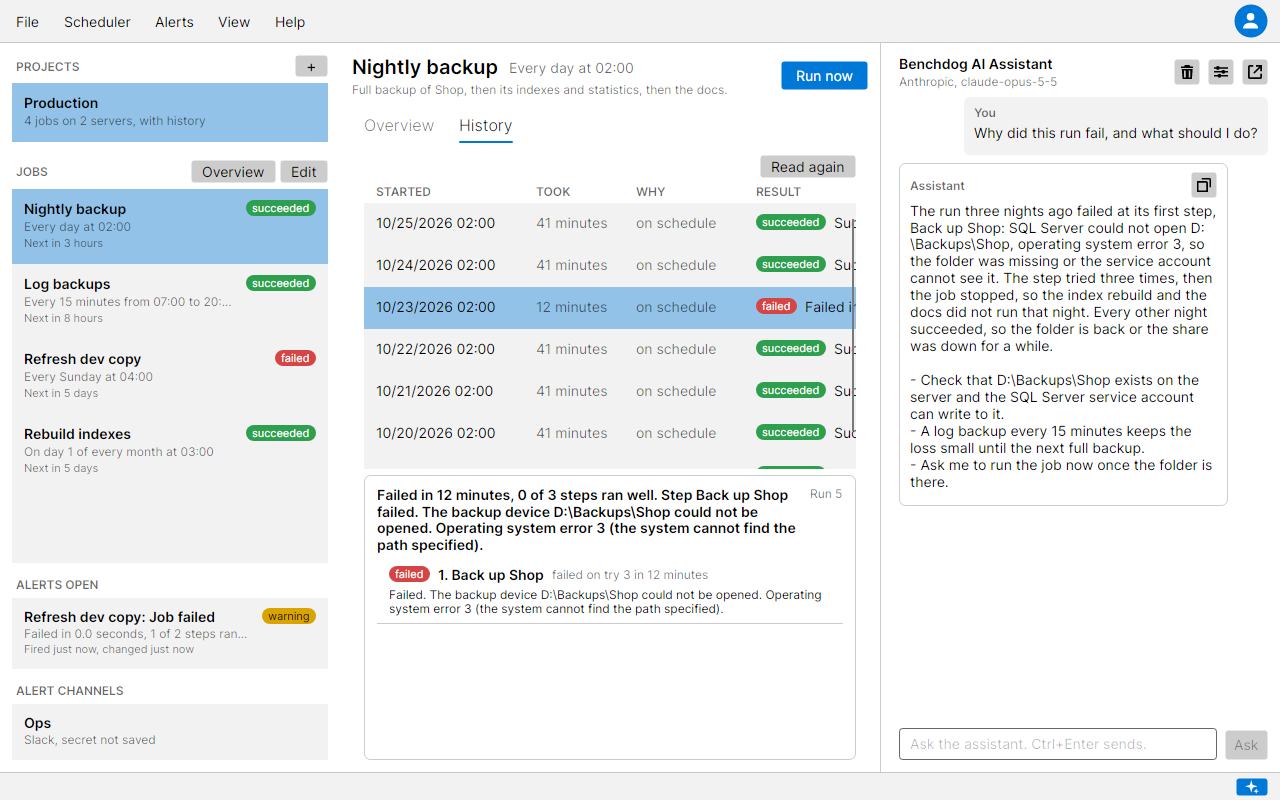1280x800 pixels.
Task: Select the 10/21/2026 02:00 run row
Action: (x=609, y=391)
